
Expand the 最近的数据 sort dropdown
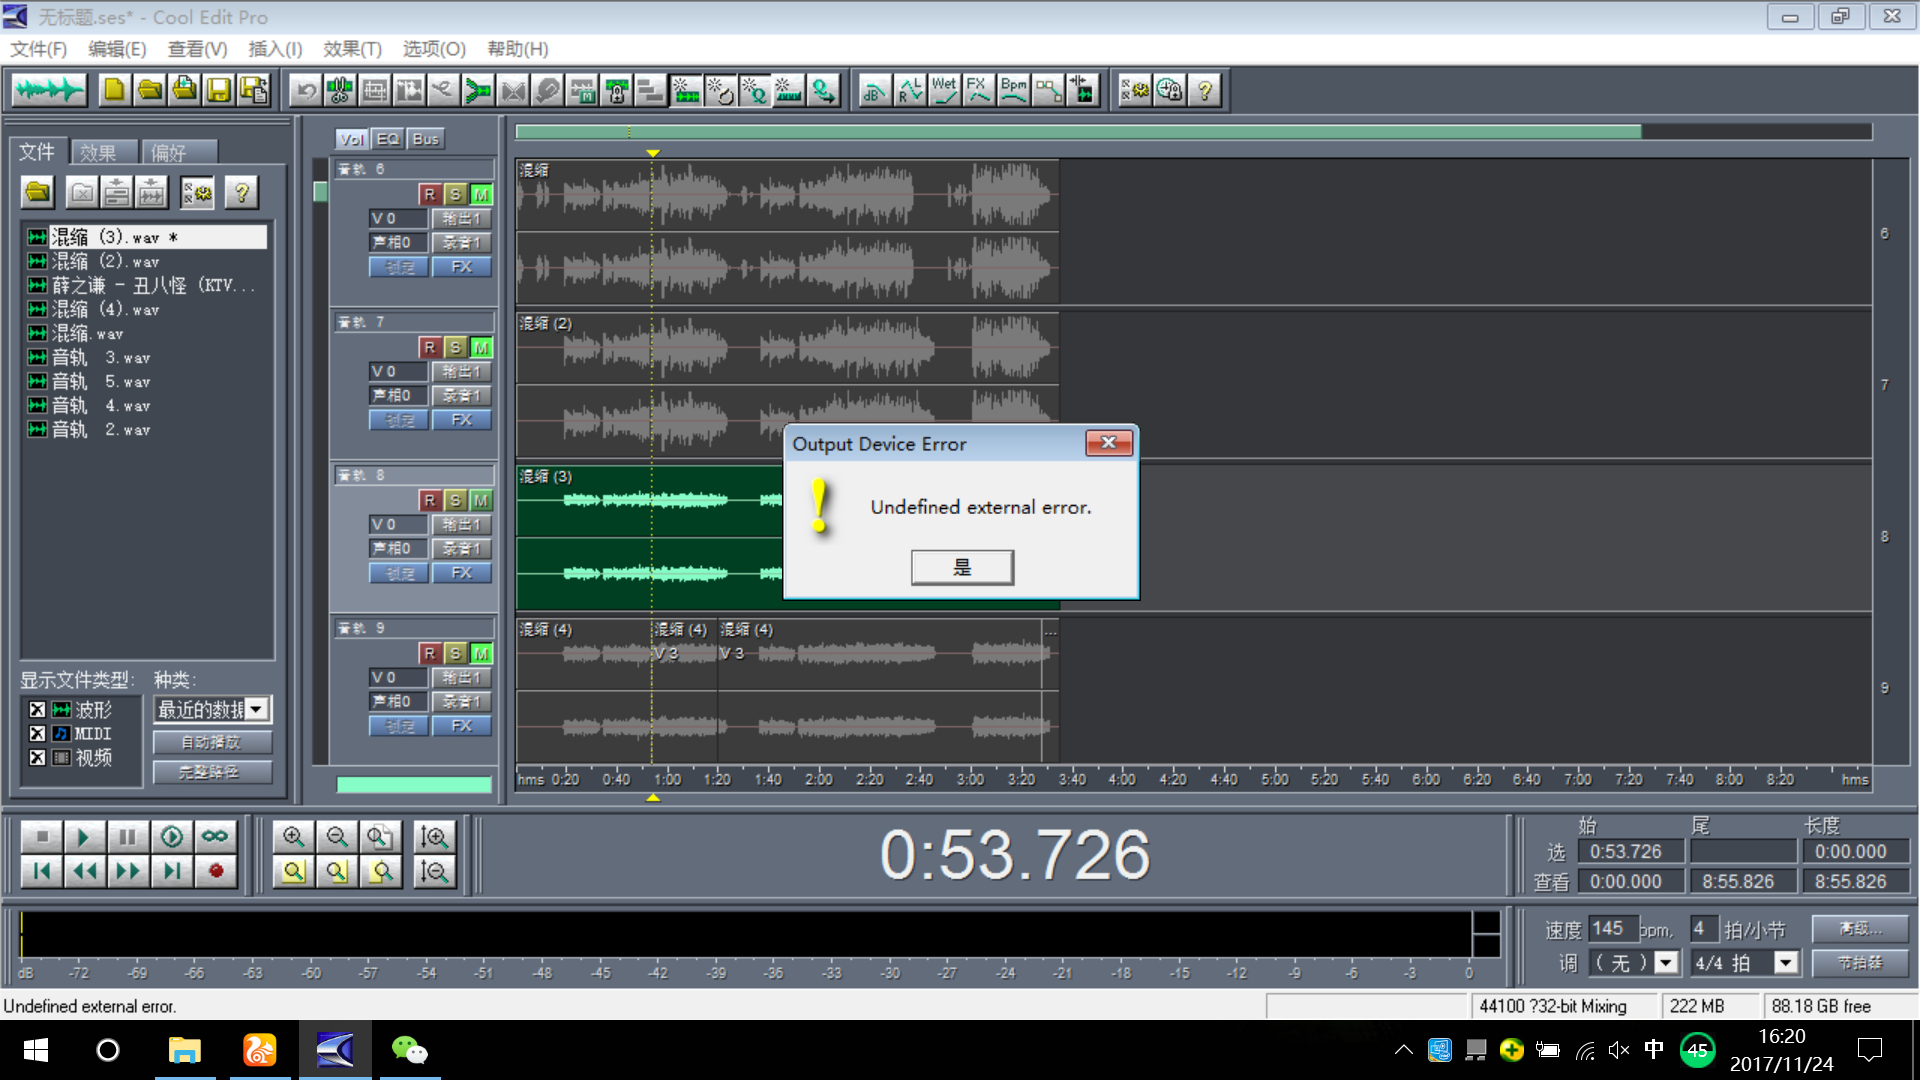(x=257, y=709)
